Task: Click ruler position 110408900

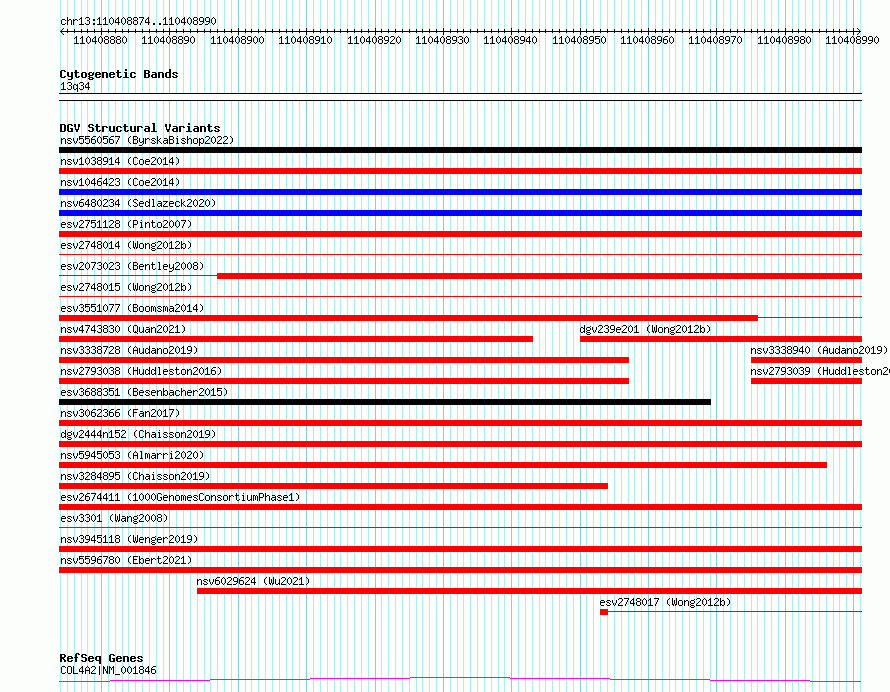Action: point(237,40)
